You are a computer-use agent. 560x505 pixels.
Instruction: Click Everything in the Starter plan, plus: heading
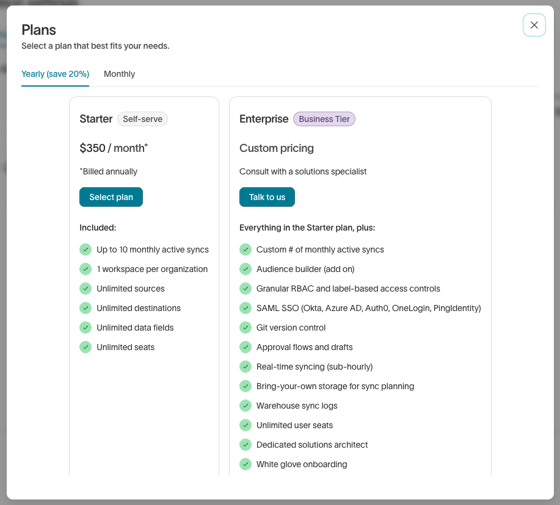point(307,228)
